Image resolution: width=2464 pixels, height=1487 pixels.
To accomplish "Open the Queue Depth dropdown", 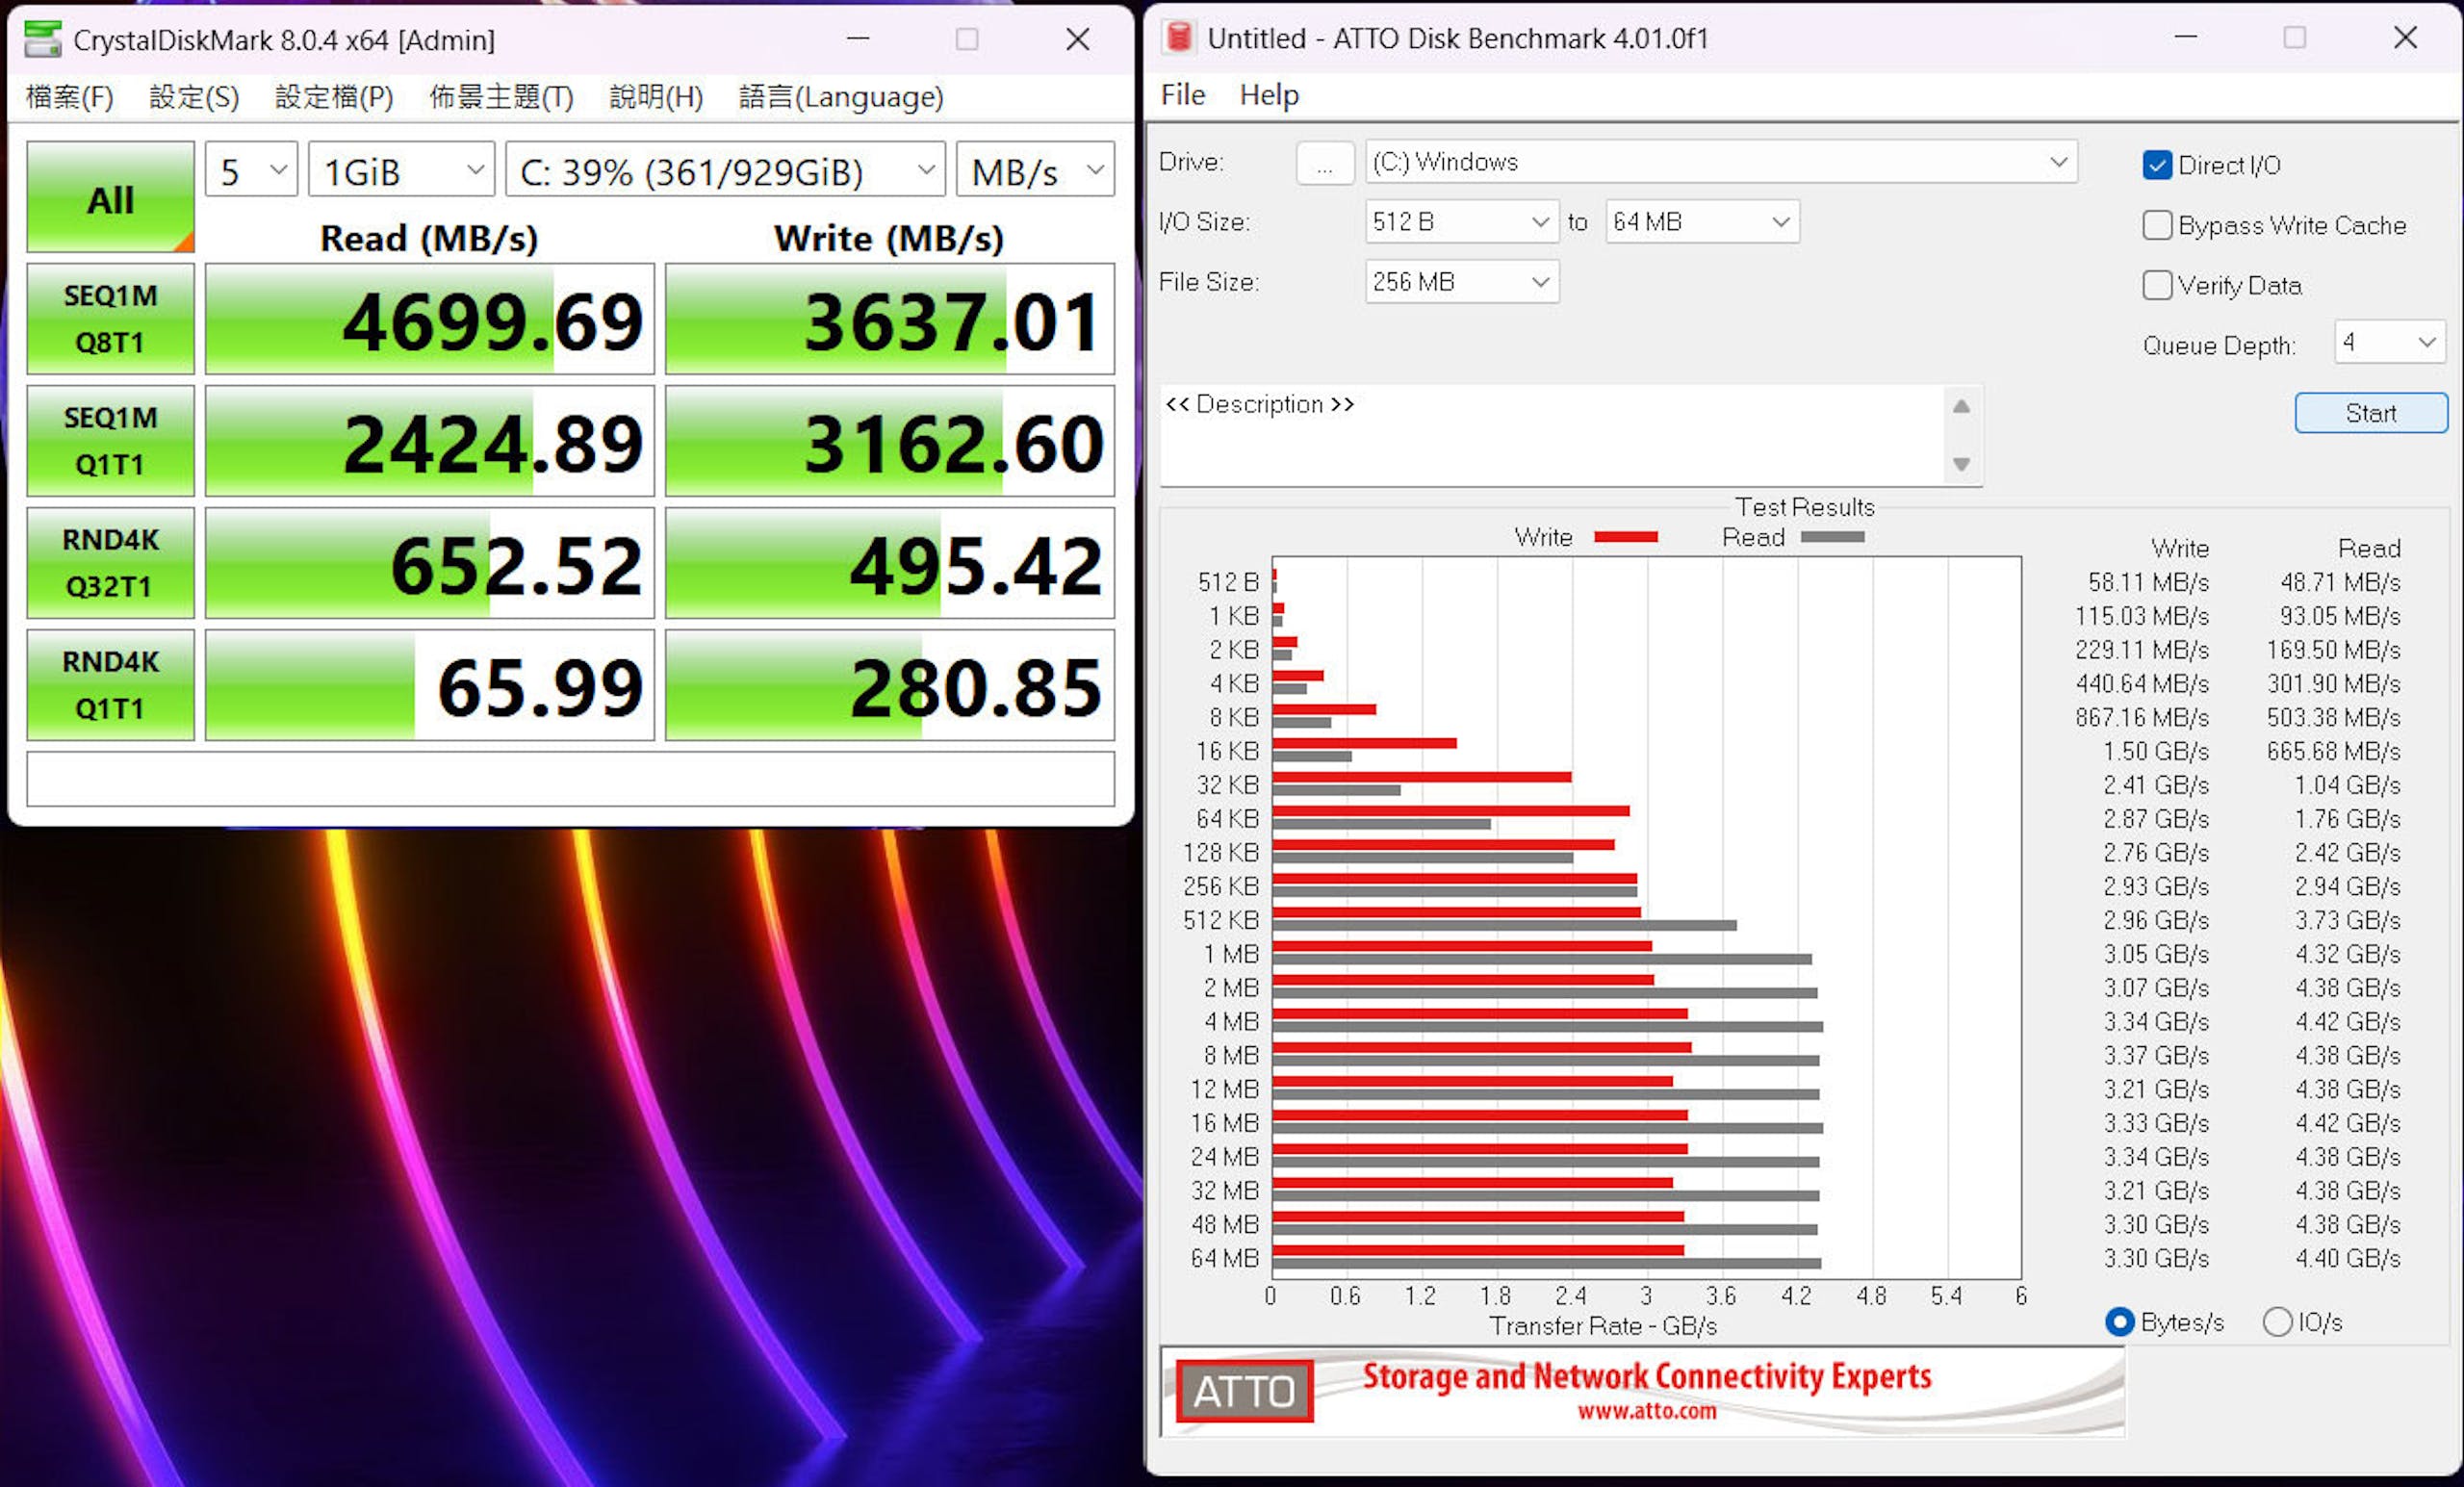I will (x=2389, y=343).
